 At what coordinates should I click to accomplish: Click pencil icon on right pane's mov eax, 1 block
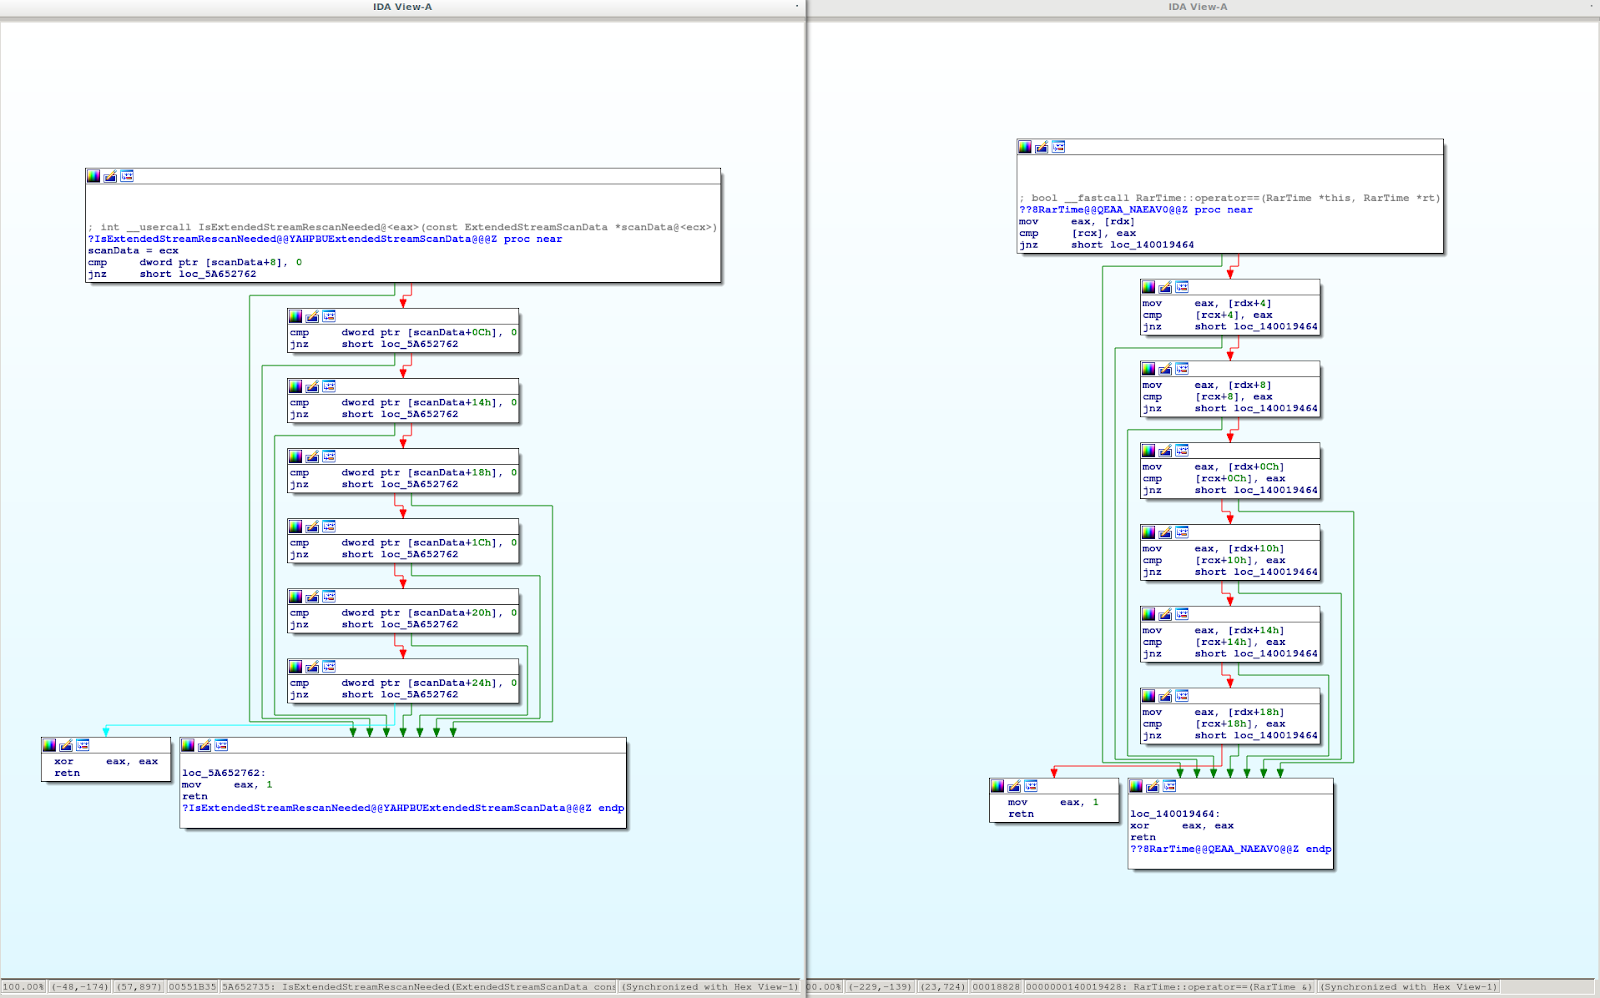pyautogui.click(x=1014, y=786)
